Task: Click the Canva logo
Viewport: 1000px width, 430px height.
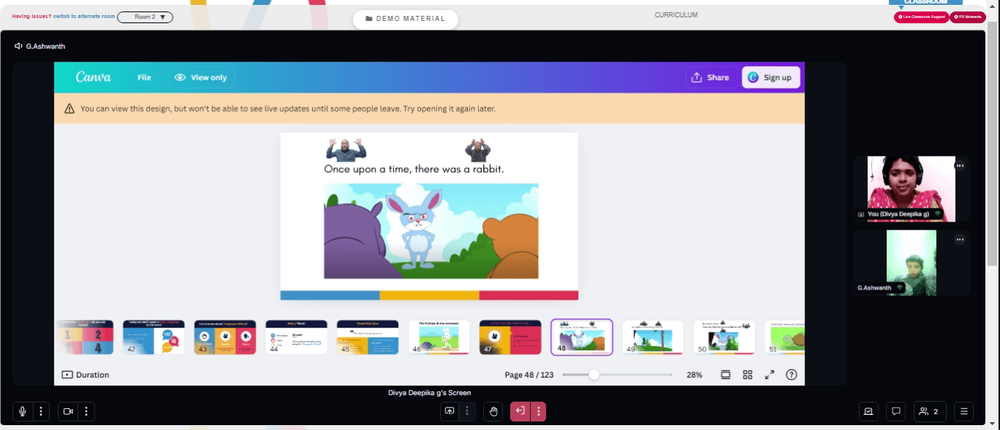Action: 93,77
